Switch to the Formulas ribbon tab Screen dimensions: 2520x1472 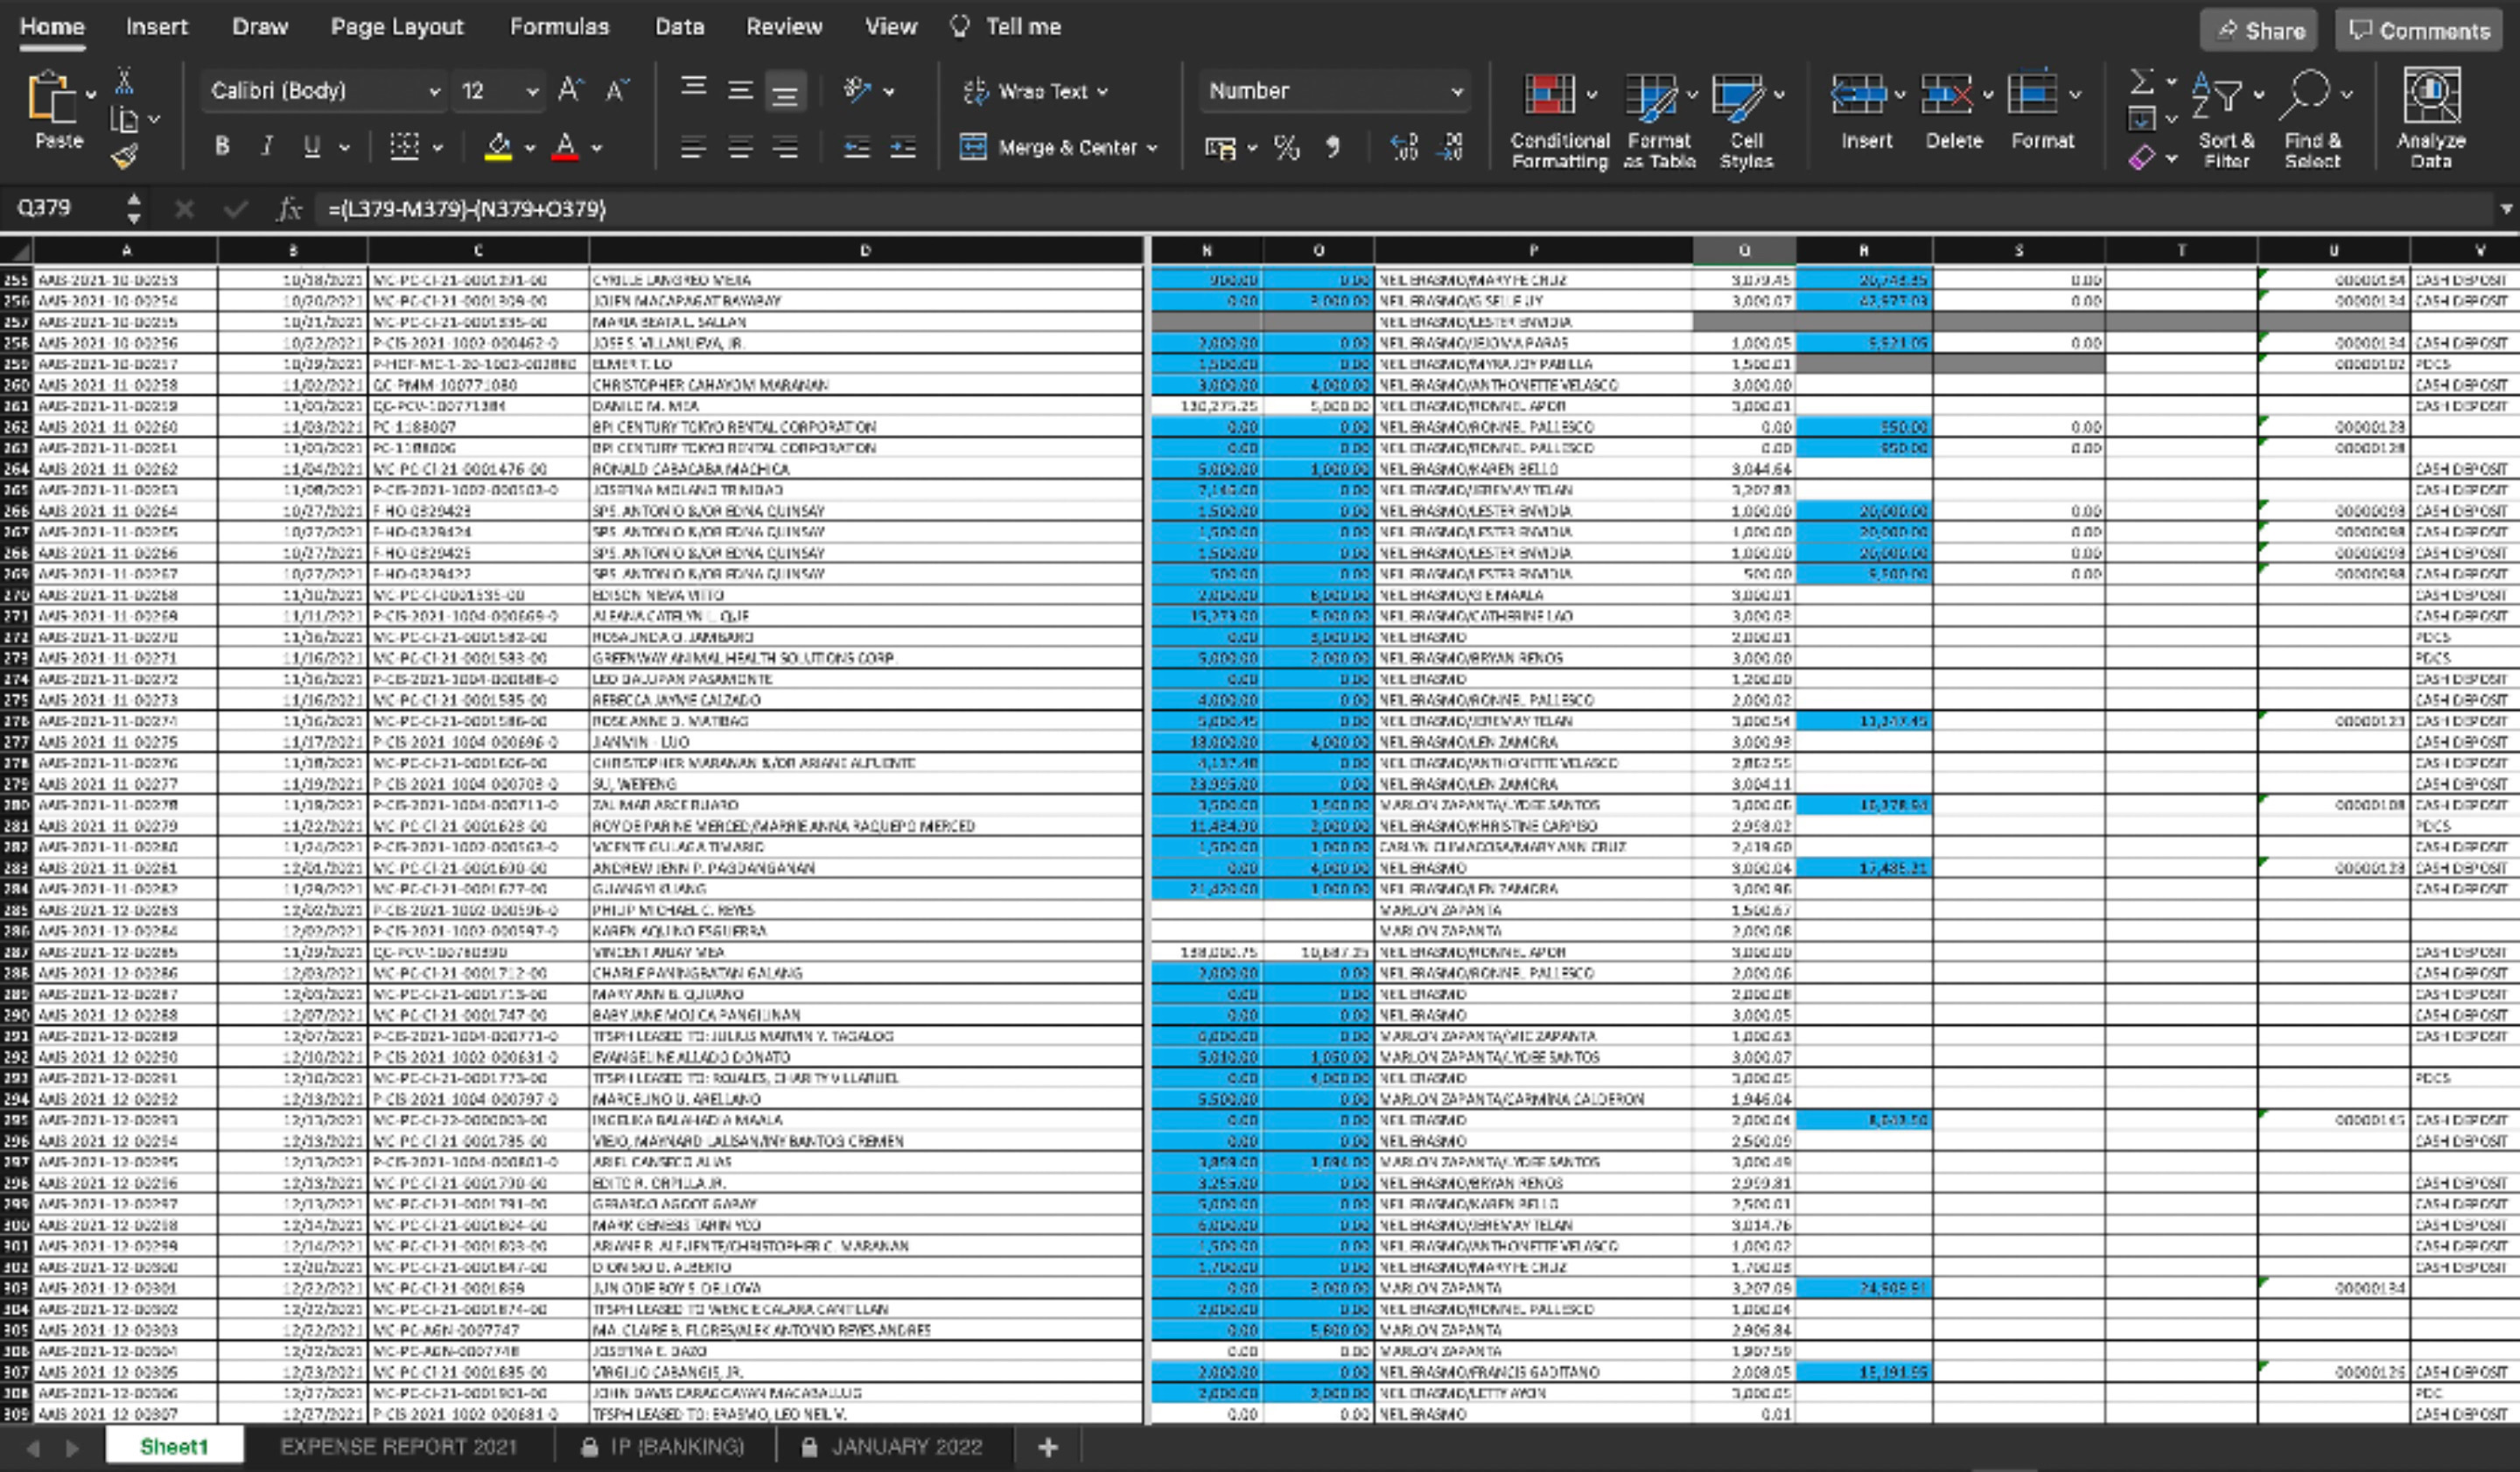[559, 27]
